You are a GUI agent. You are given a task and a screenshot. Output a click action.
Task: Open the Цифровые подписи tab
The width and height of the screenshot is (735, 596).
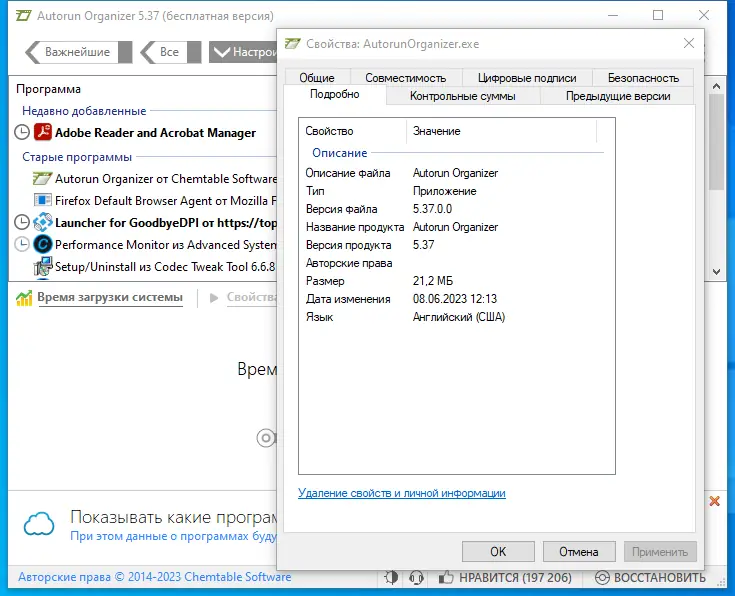[x=527, y=78]
